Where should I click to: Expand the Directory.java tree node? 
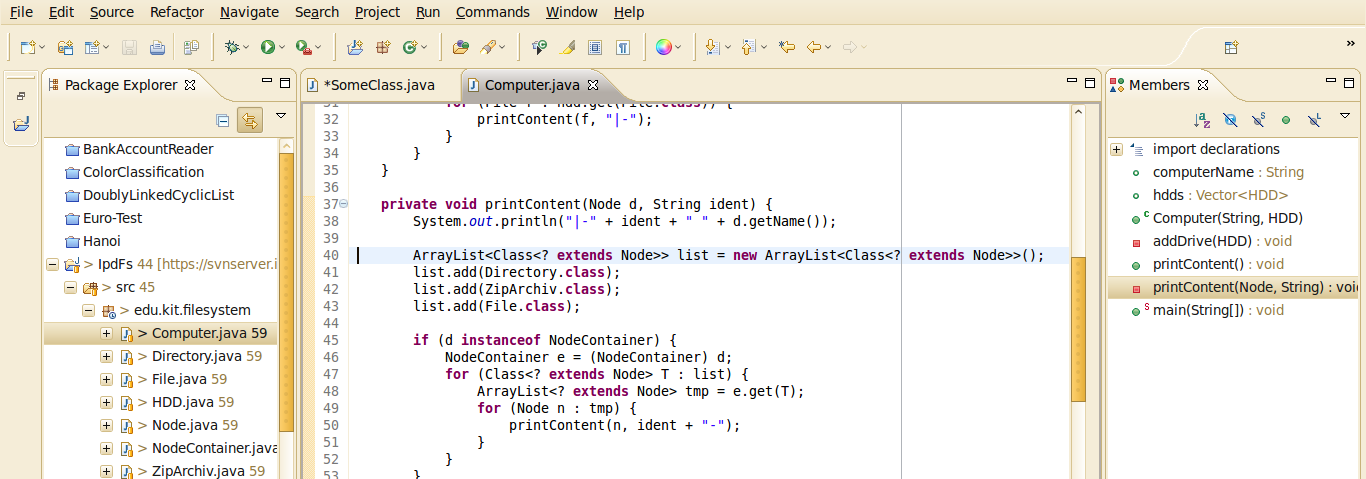(106, 356)
